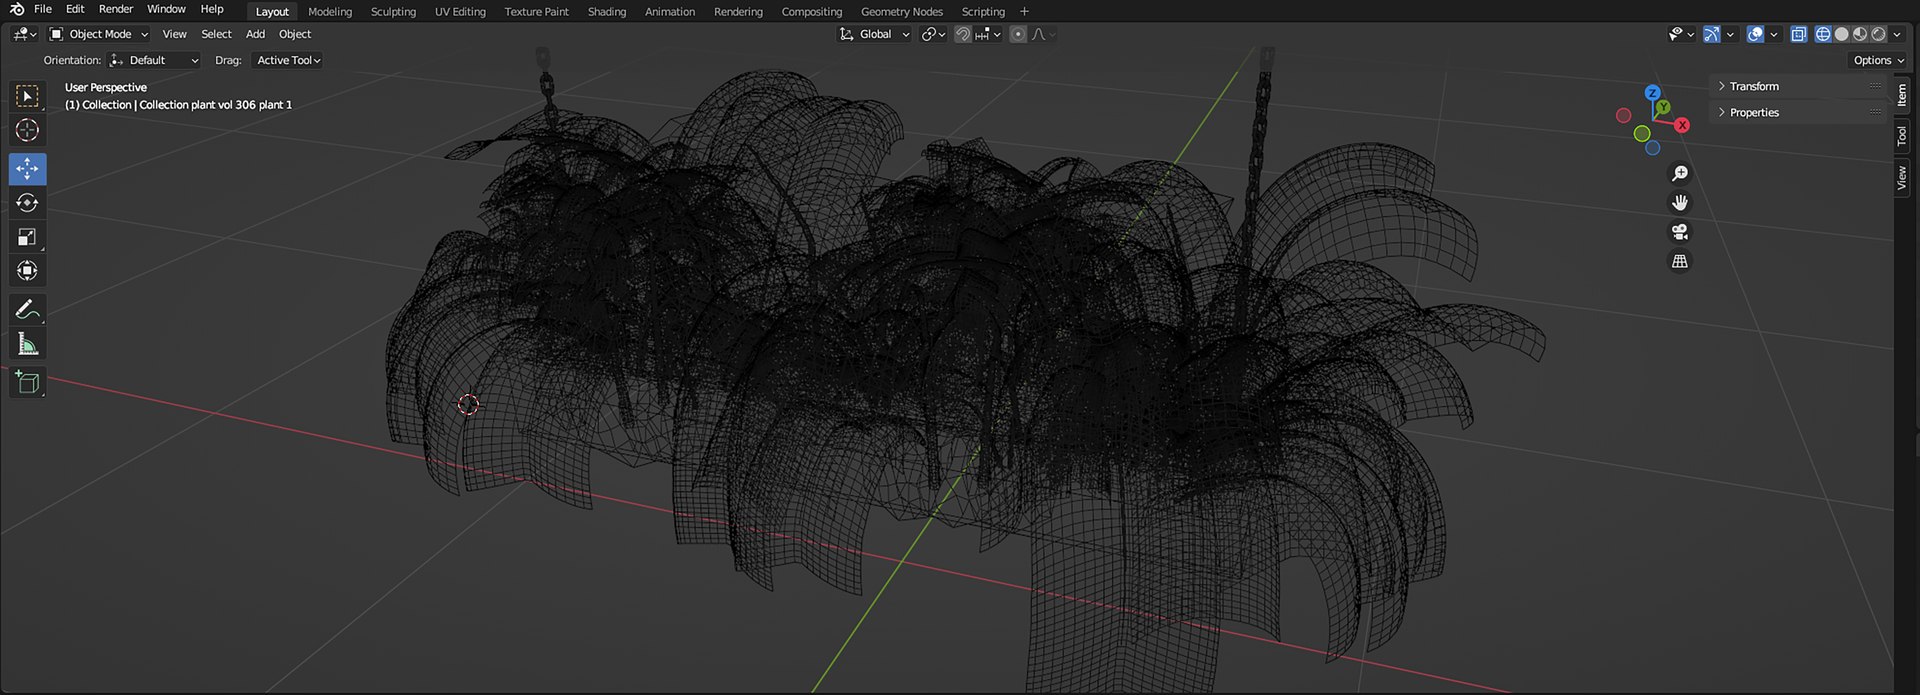The image size is (1920, 695).
Task: Open Orientation Default dropdown
Action: 155,60
